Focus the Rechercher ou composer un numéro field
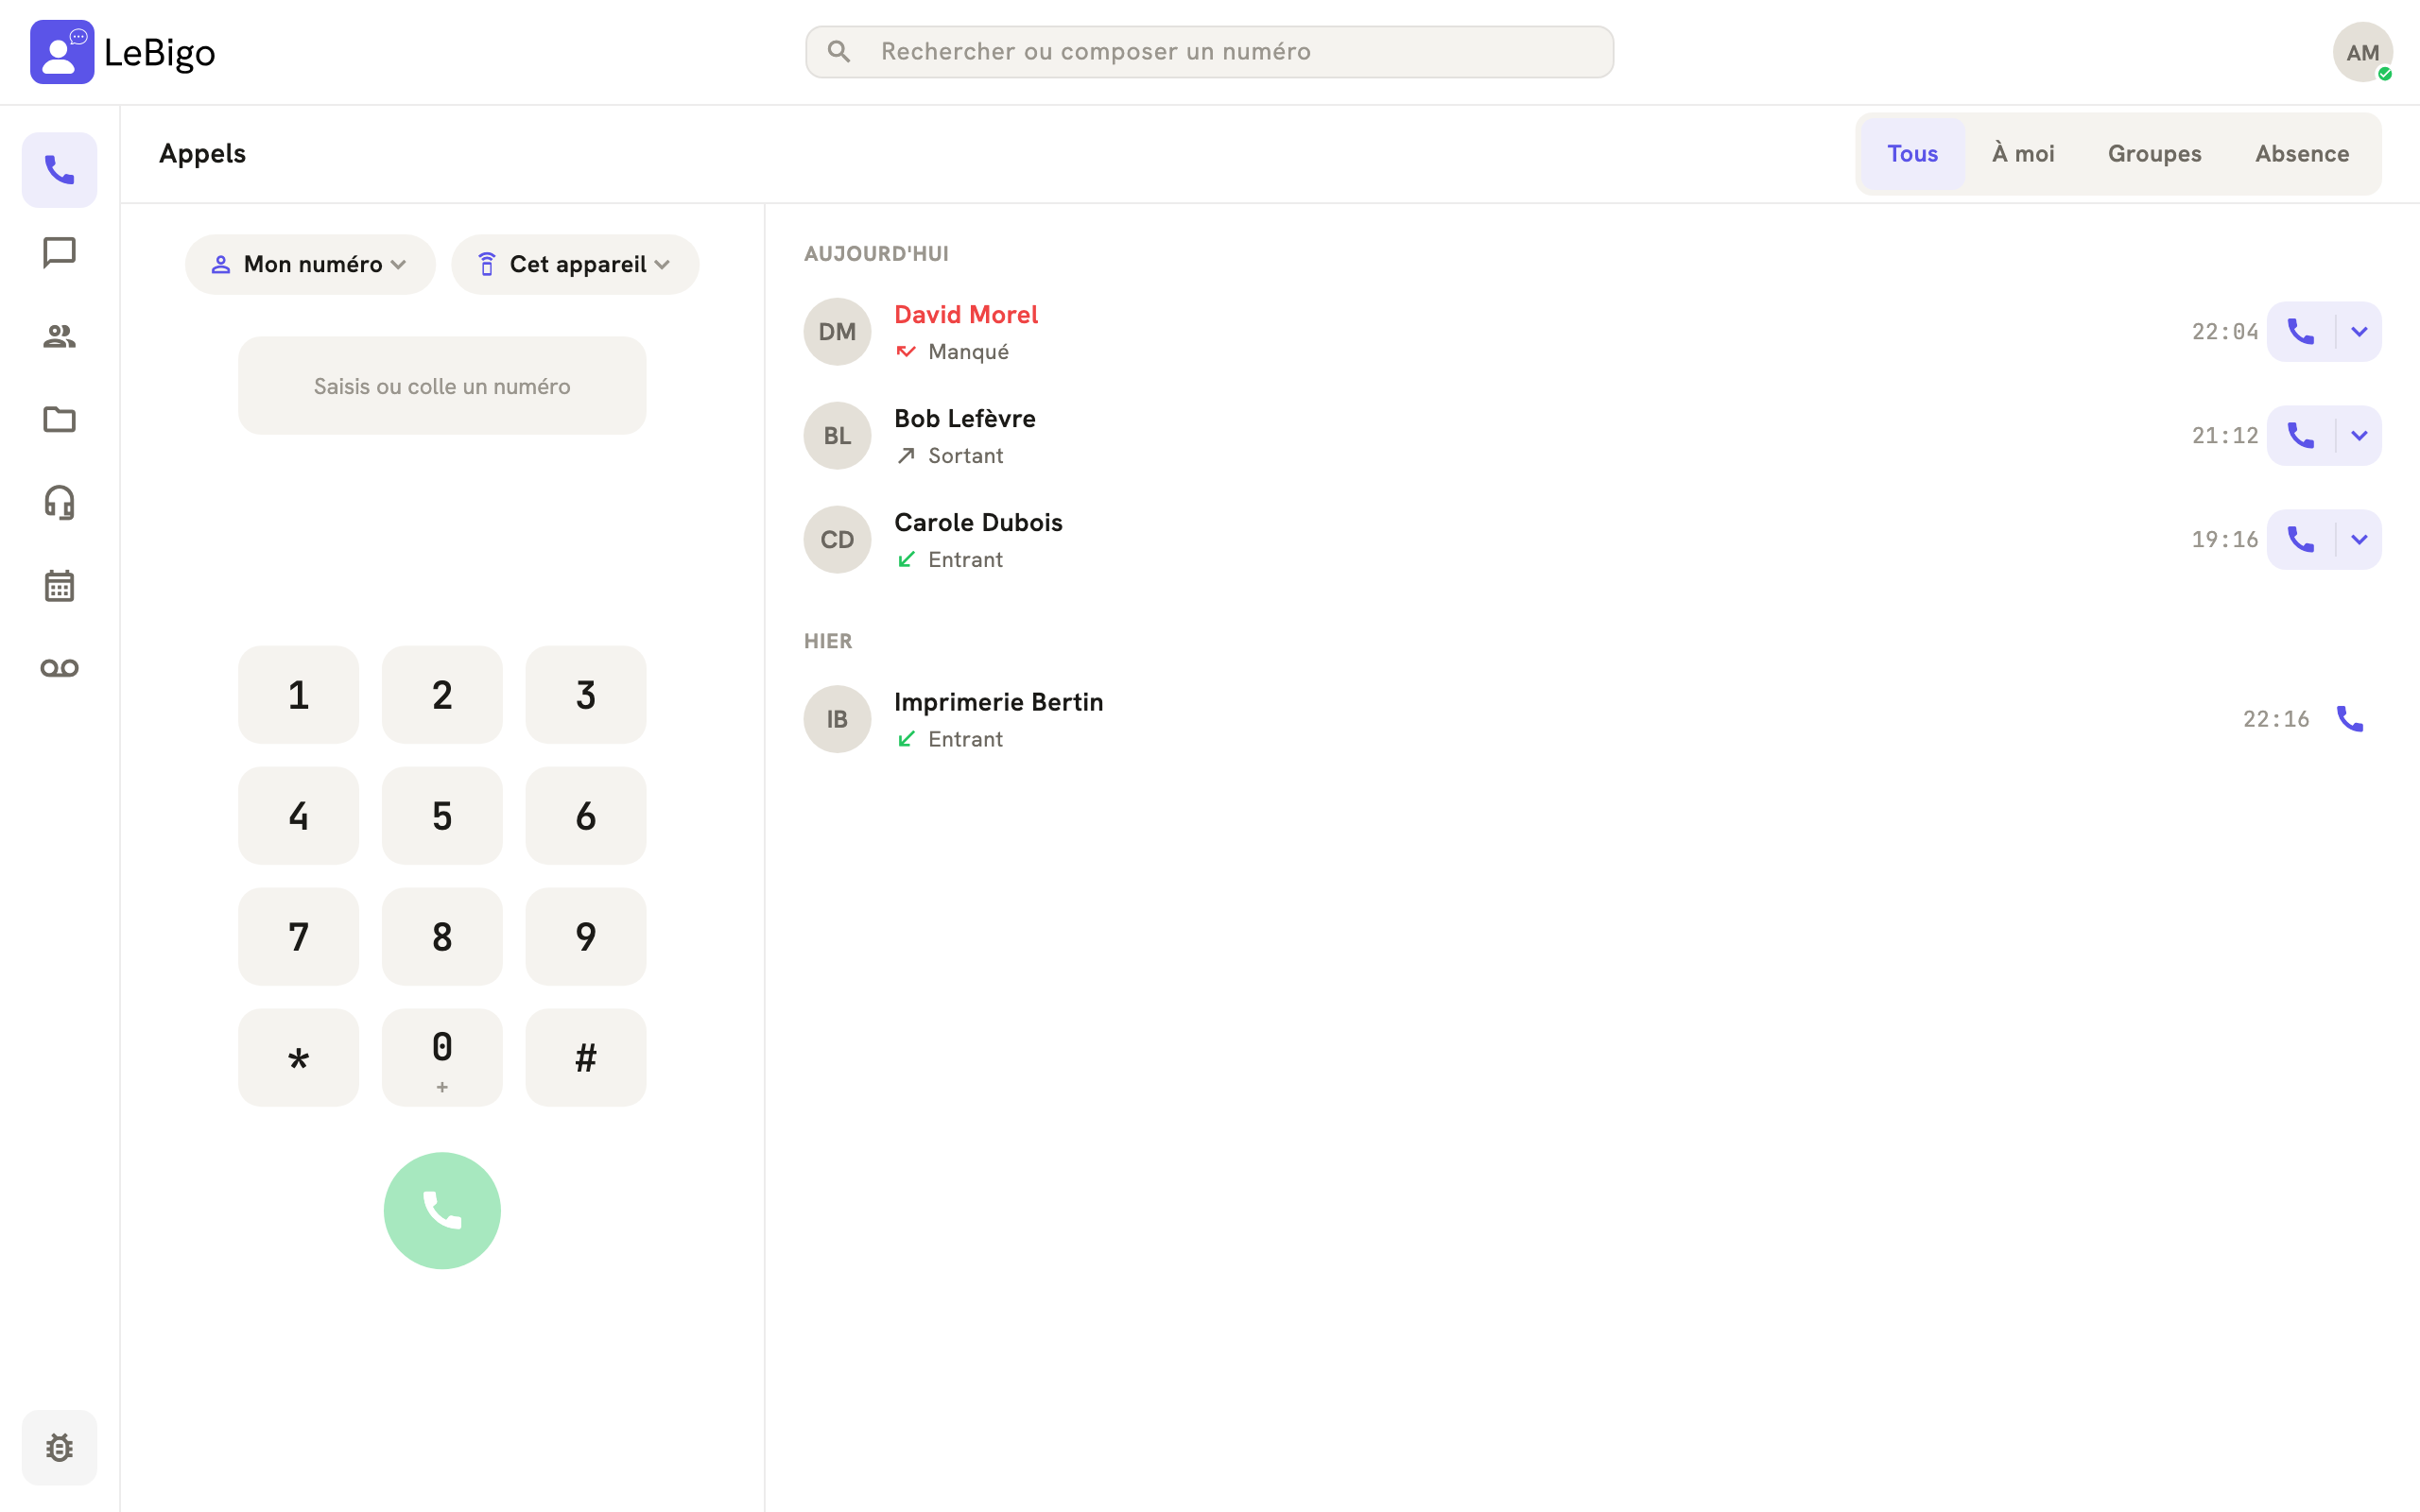The image size is (2420, 1512). pos(1209,52)
